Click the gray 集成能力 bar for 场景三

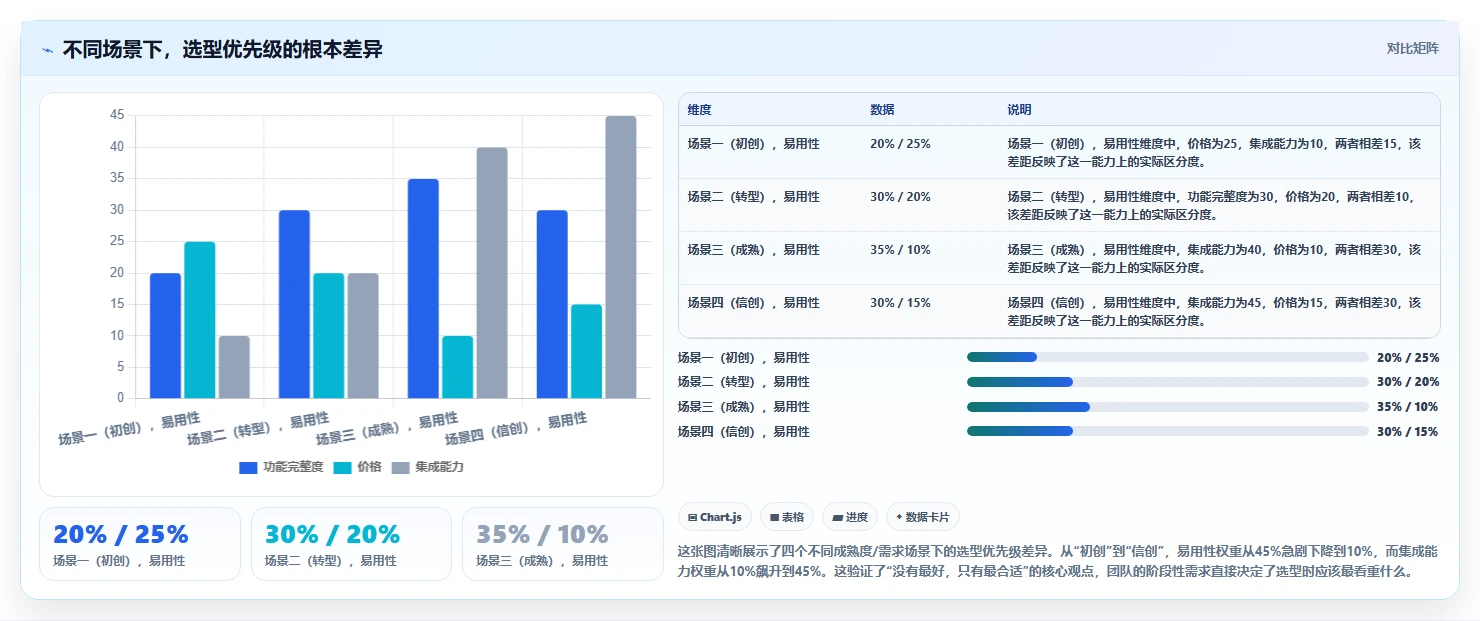pyautogui.click(x=492, y=273)
